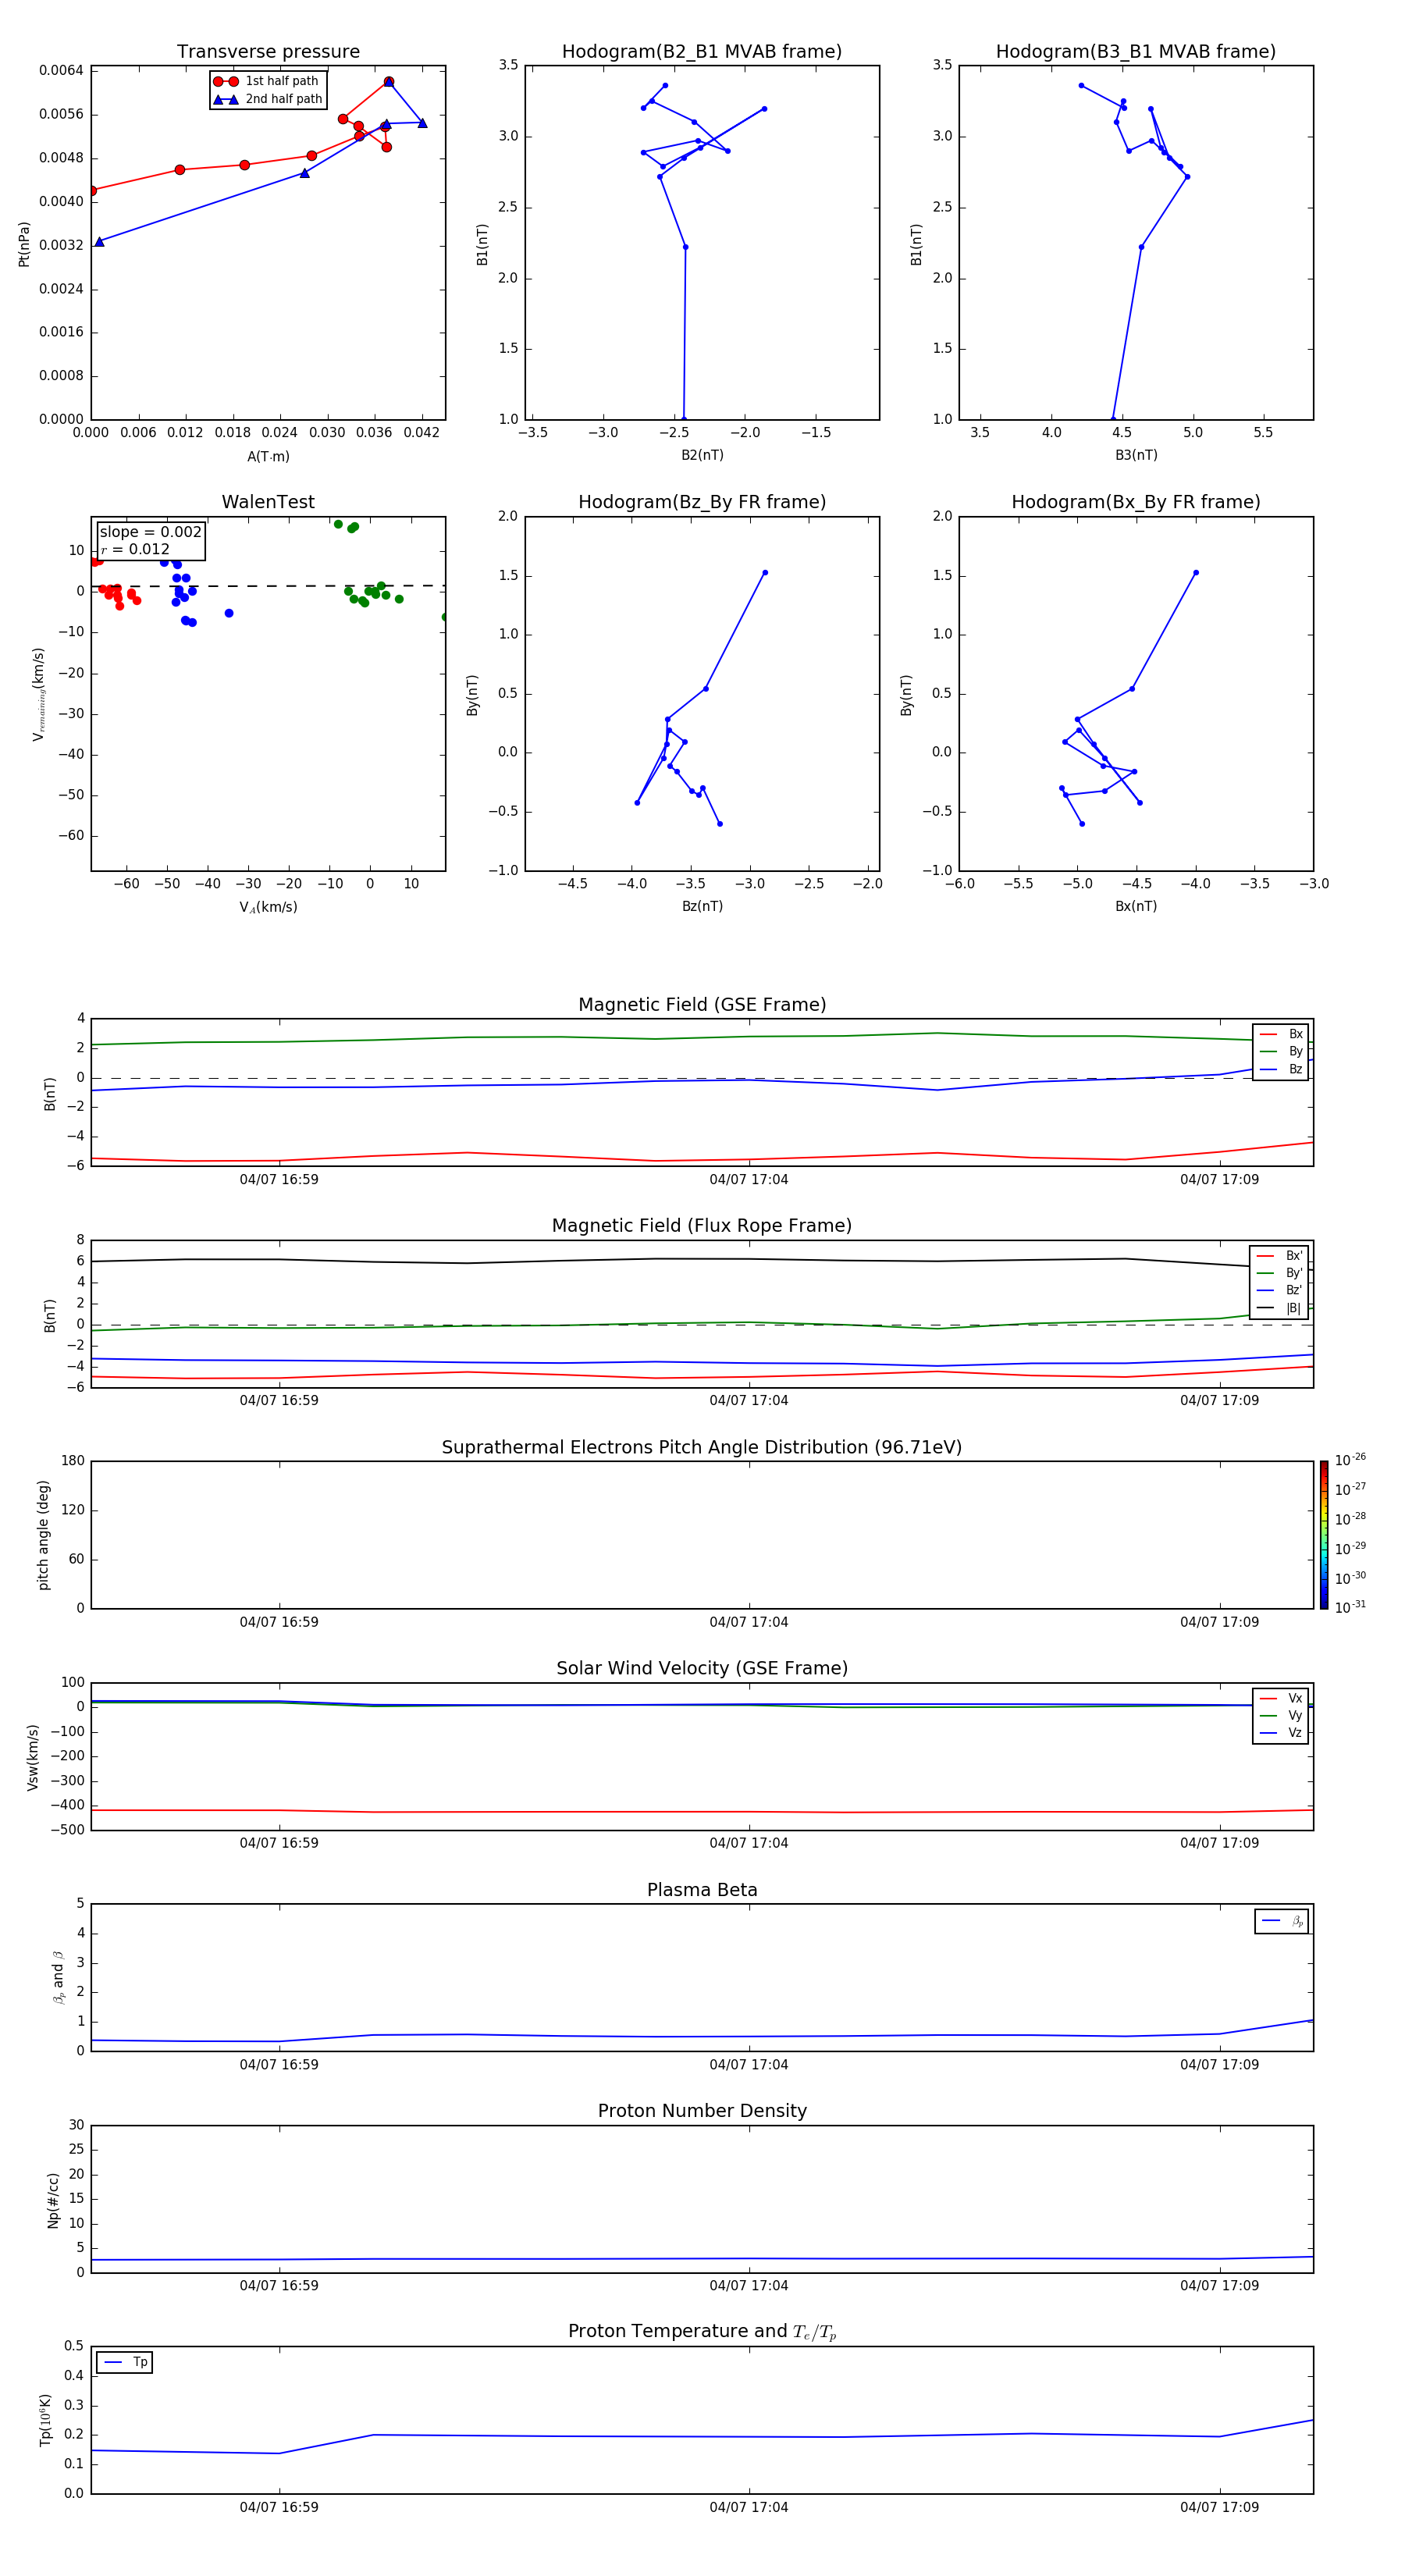The height and width of the screenshot is (2576, 1405).
Task: Click the topmost green dot in the WalenTest scatter
Action: pyautogui.click(x=338, y=524)
